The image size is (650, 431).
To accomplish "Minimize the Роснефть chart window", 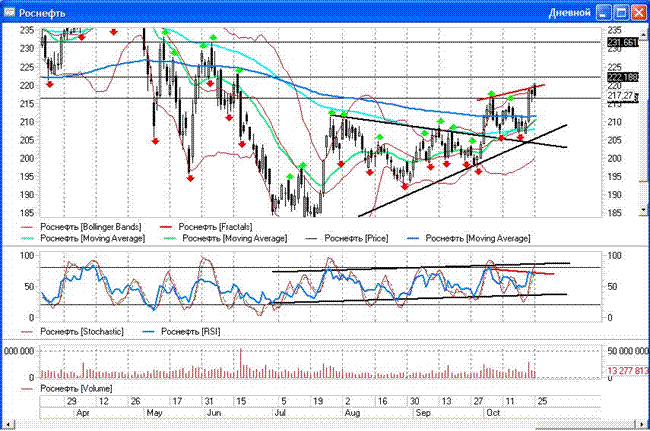I will pos(604,13).
